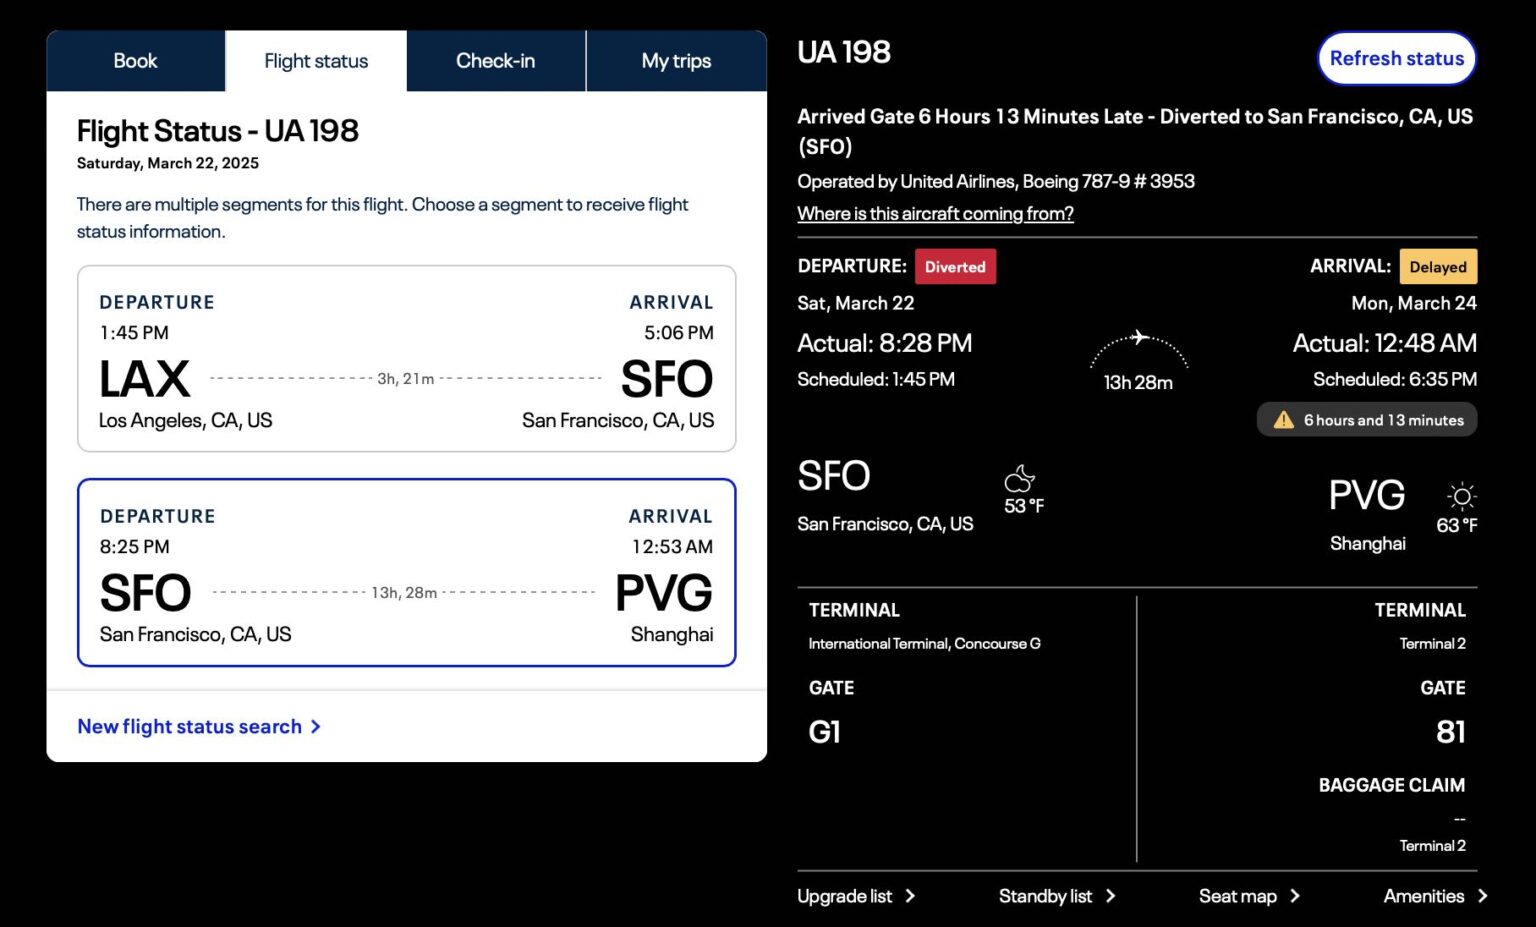This screenshot has width=1536, height=927.
Task: Click the red Diverted status badge
Action: pyautogui.click(x=955, y=266)
